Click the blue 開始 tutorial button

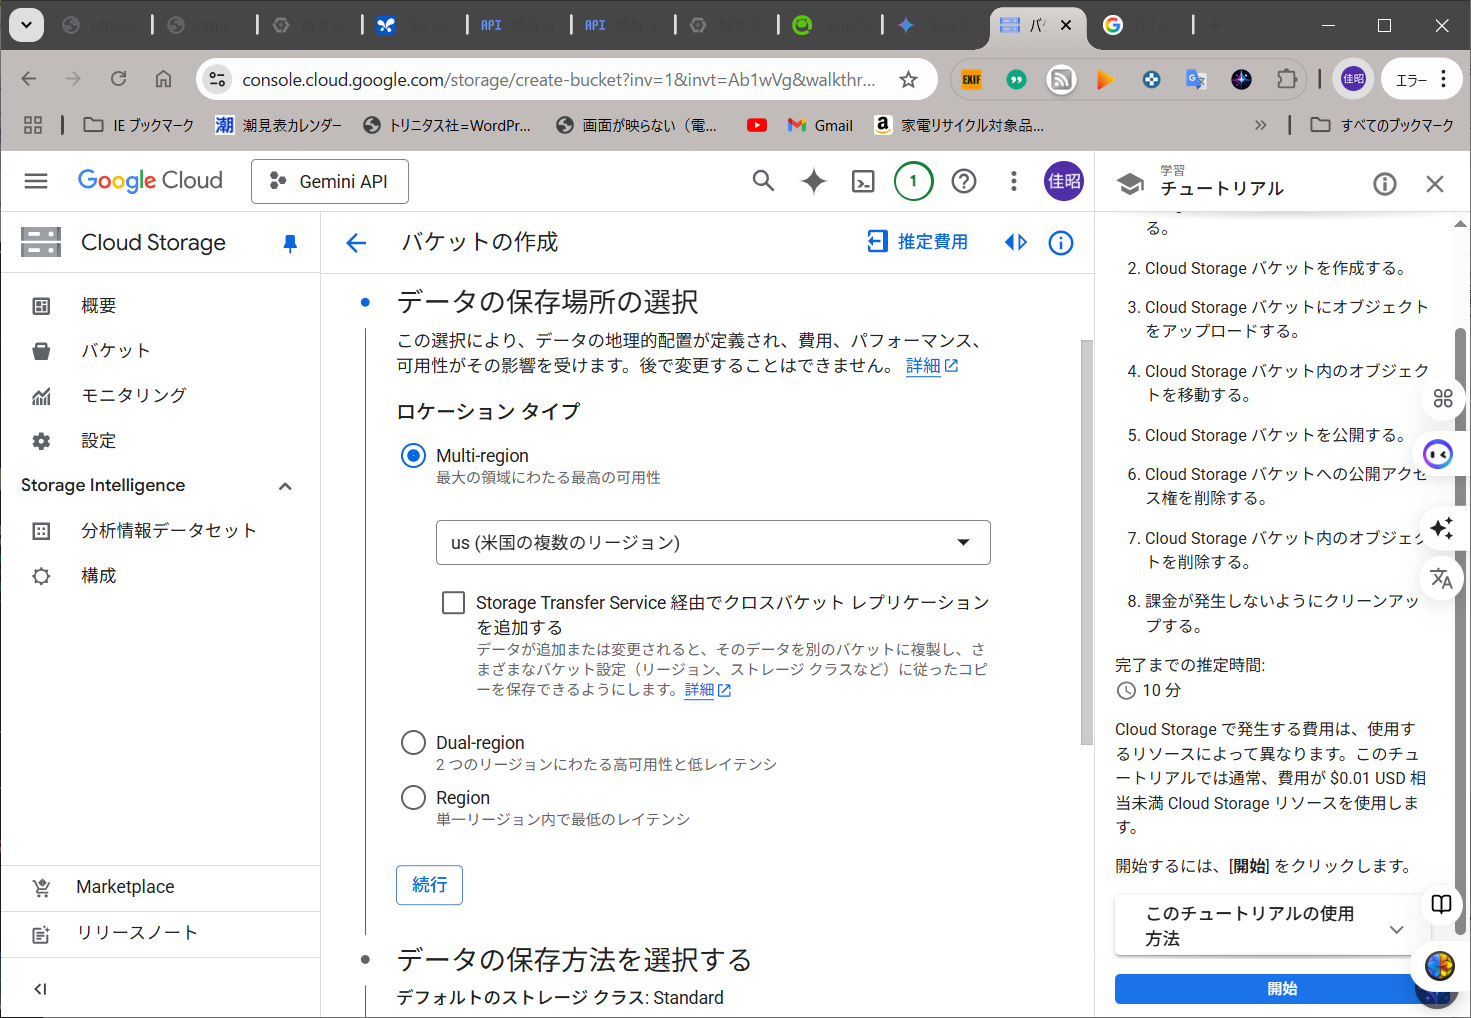[1270, 988]
